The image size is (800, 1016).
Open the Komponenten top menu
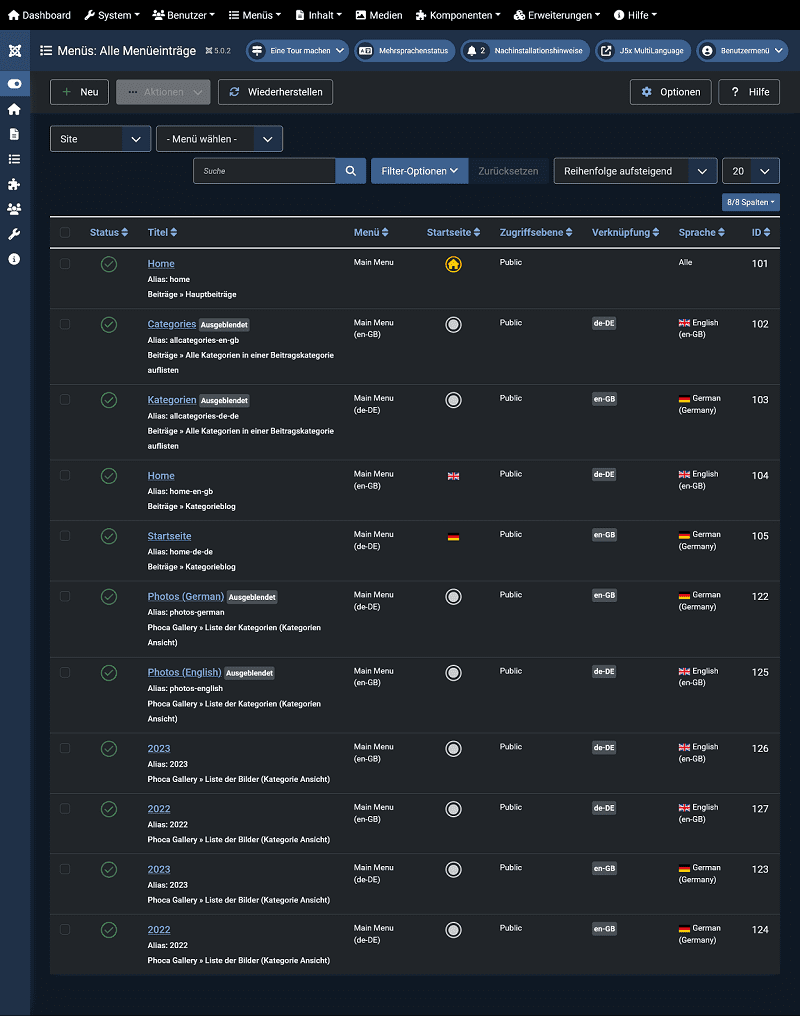[x=458, y=15]
